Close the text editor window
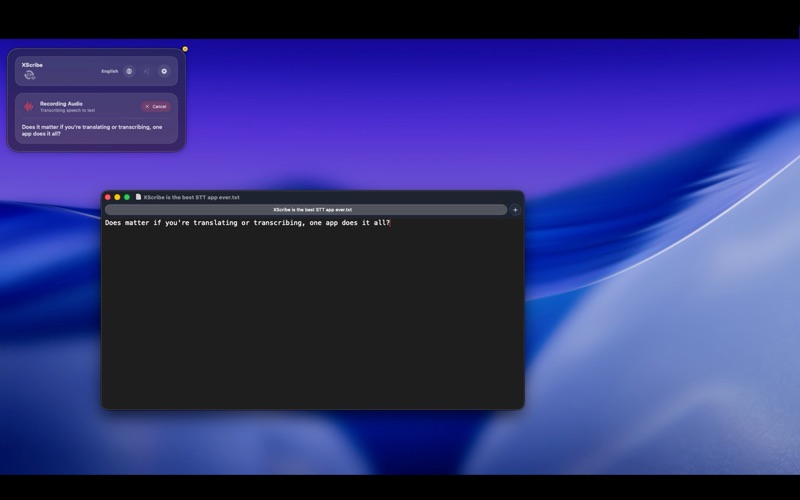Viewport: 800px width, 500px height. (108, 197)
